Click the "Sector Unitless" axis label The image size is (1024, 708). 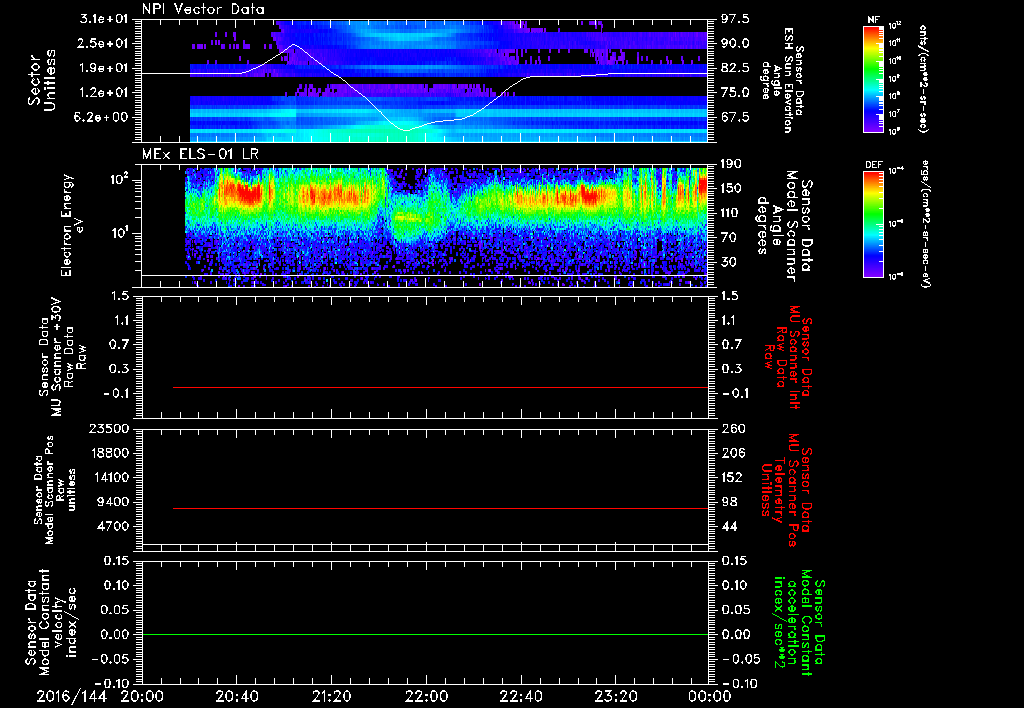(41, 80)
